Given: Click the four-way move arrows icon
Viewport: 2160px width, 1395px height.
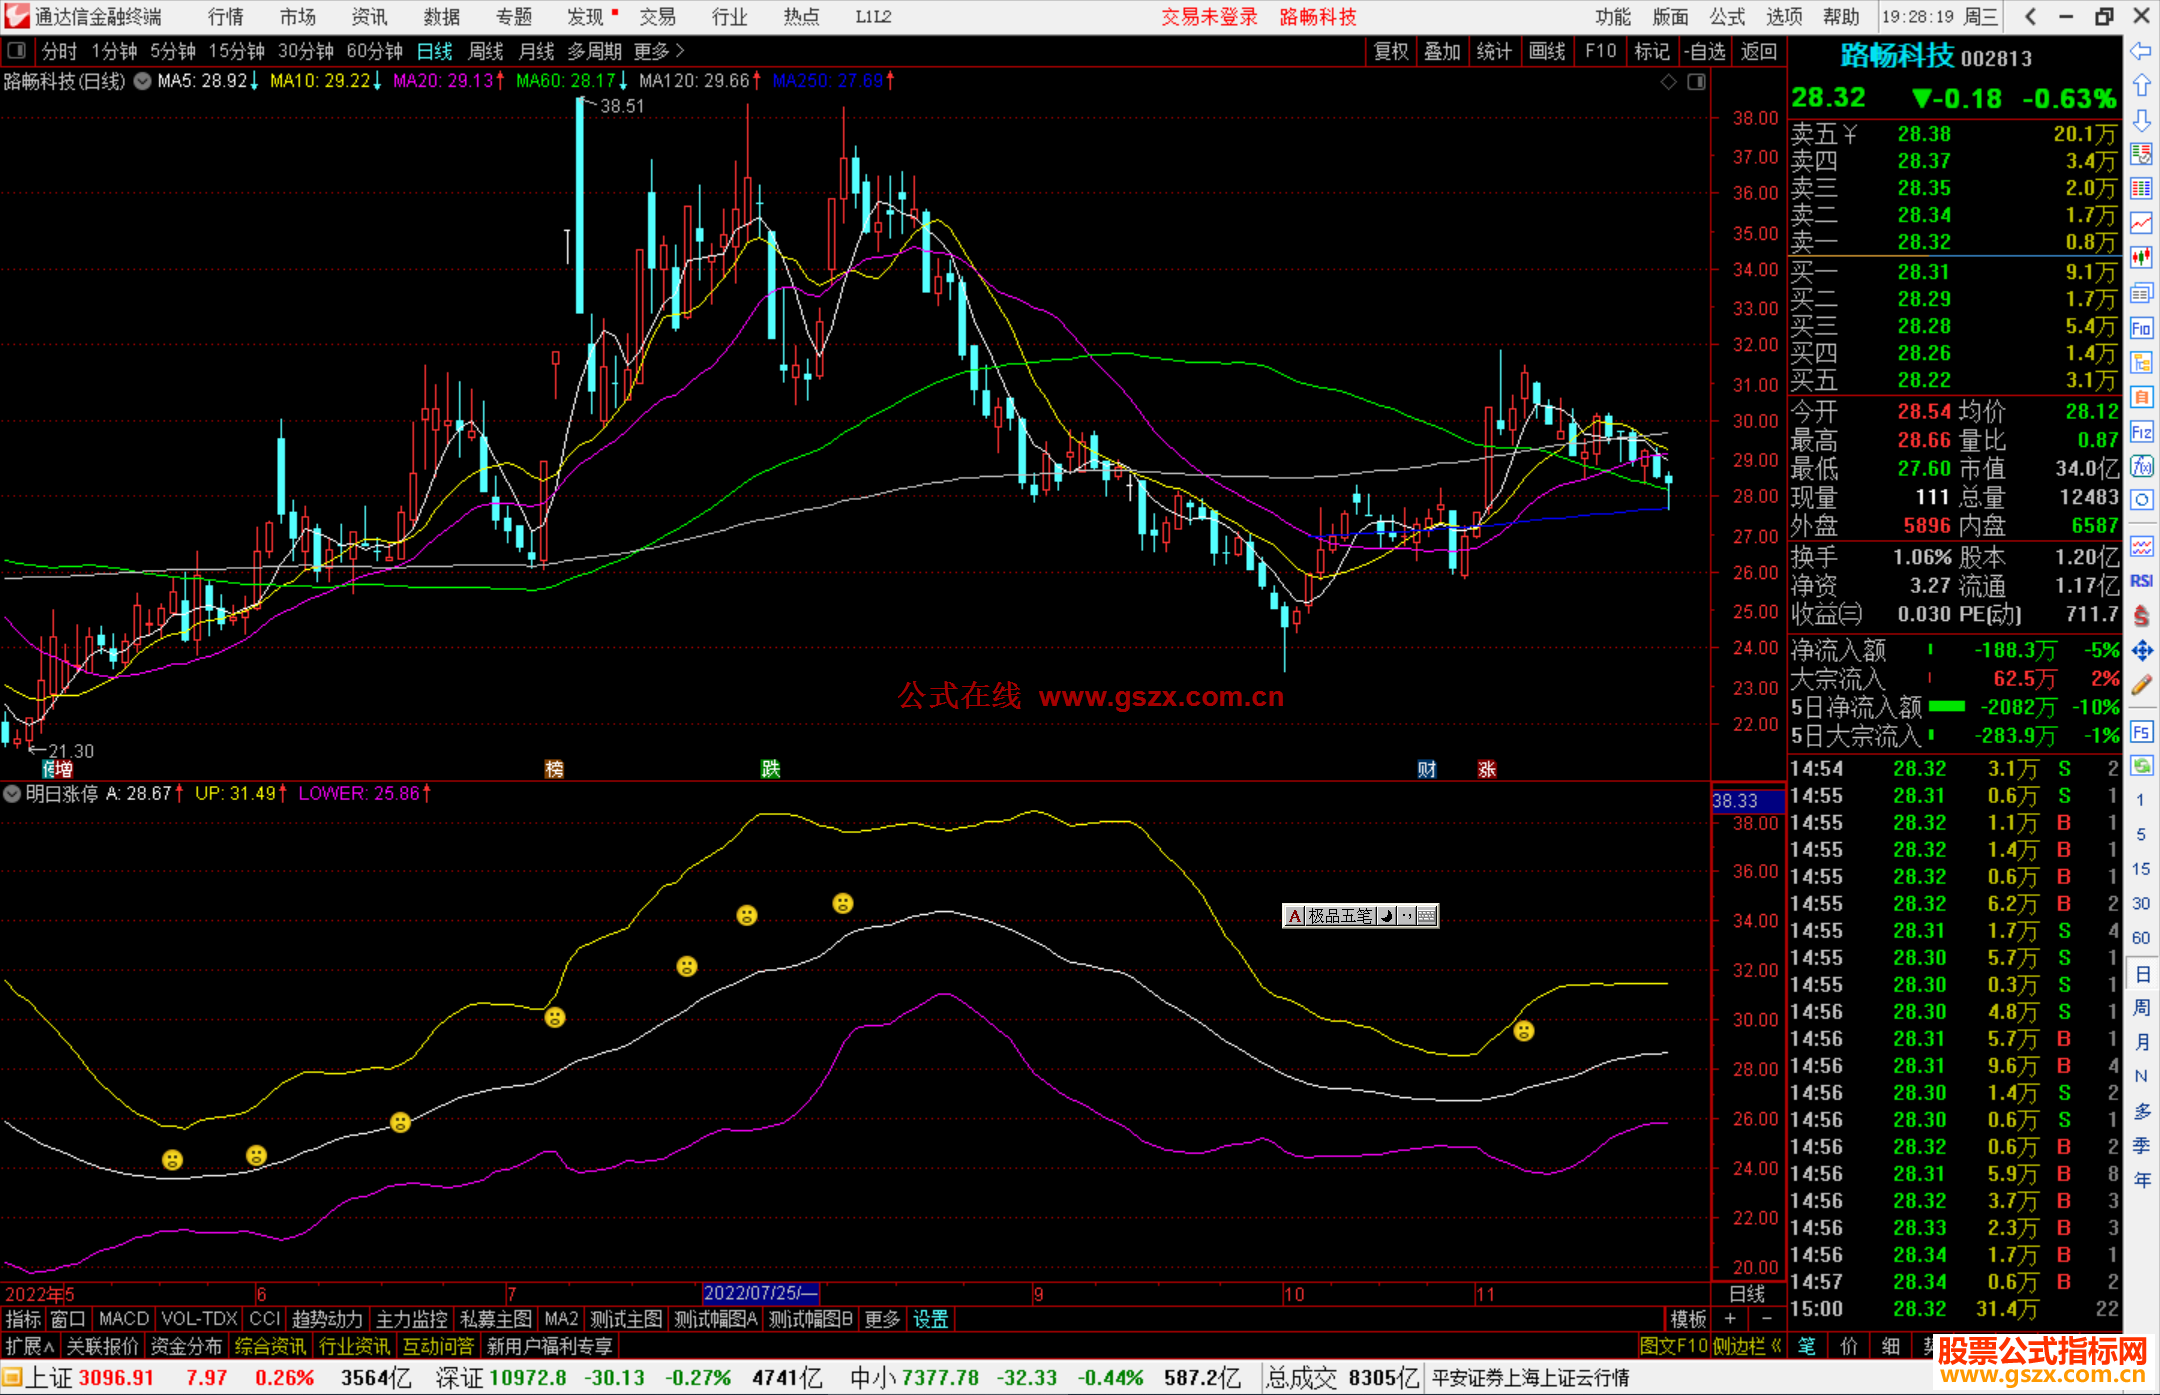Looking at the screenshot, I should click(2141, 651).
